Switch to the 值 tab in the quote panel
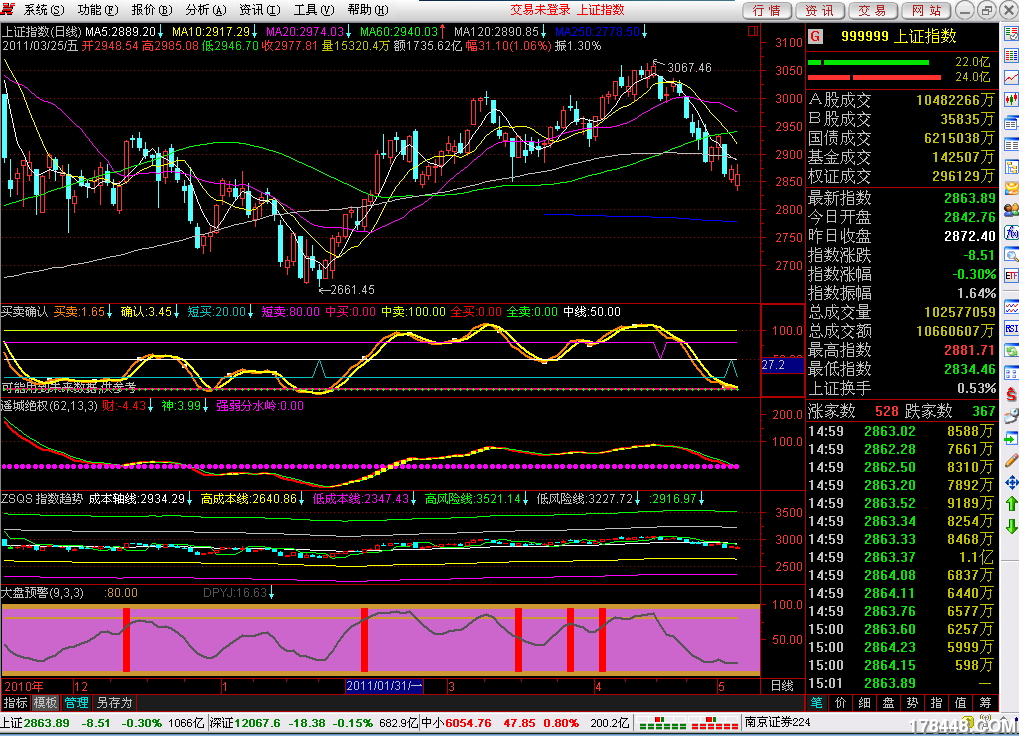Image resolution: width=1019 pixels, height=736 pixels. (961, 703)
